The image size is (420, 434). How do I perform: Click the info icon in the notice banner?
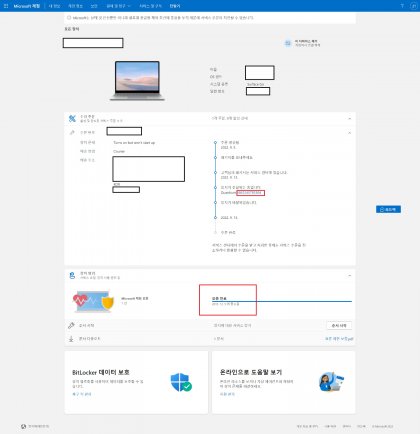pos(69,18)
